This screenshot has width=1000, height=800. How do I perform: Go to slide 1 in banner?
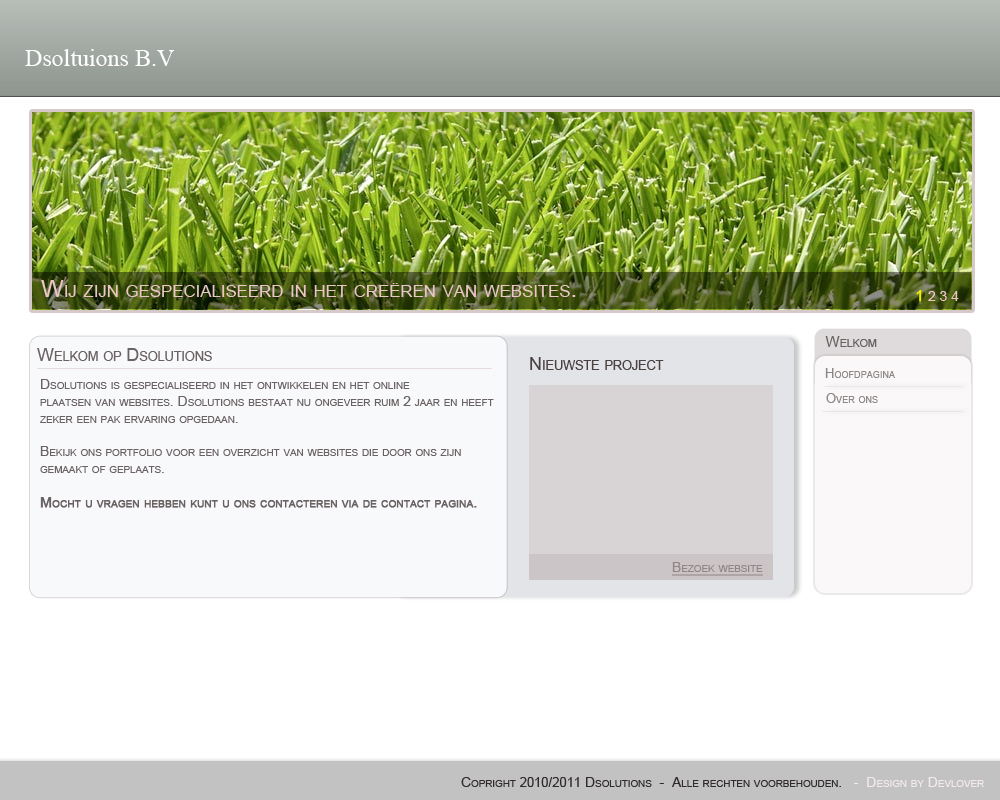pos(920,296)
